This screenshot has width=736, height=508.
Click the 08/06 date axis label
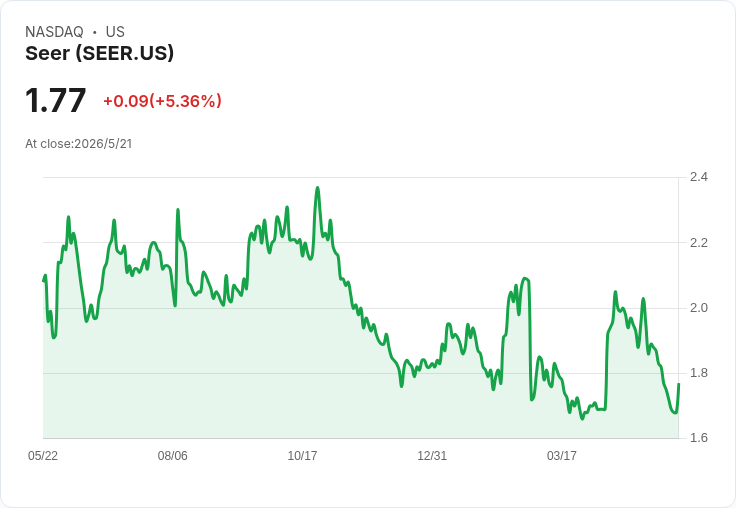click(172, 455)
